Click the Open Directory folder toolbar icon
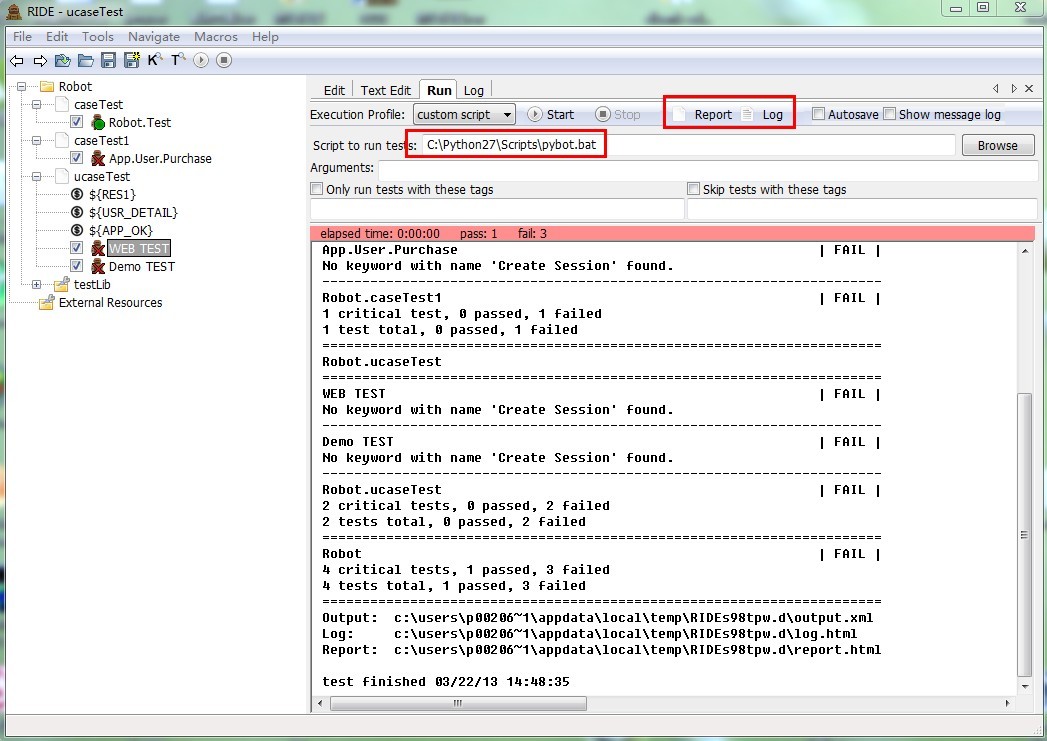This screenshot has width=1047, height=741. pos(85,61)
